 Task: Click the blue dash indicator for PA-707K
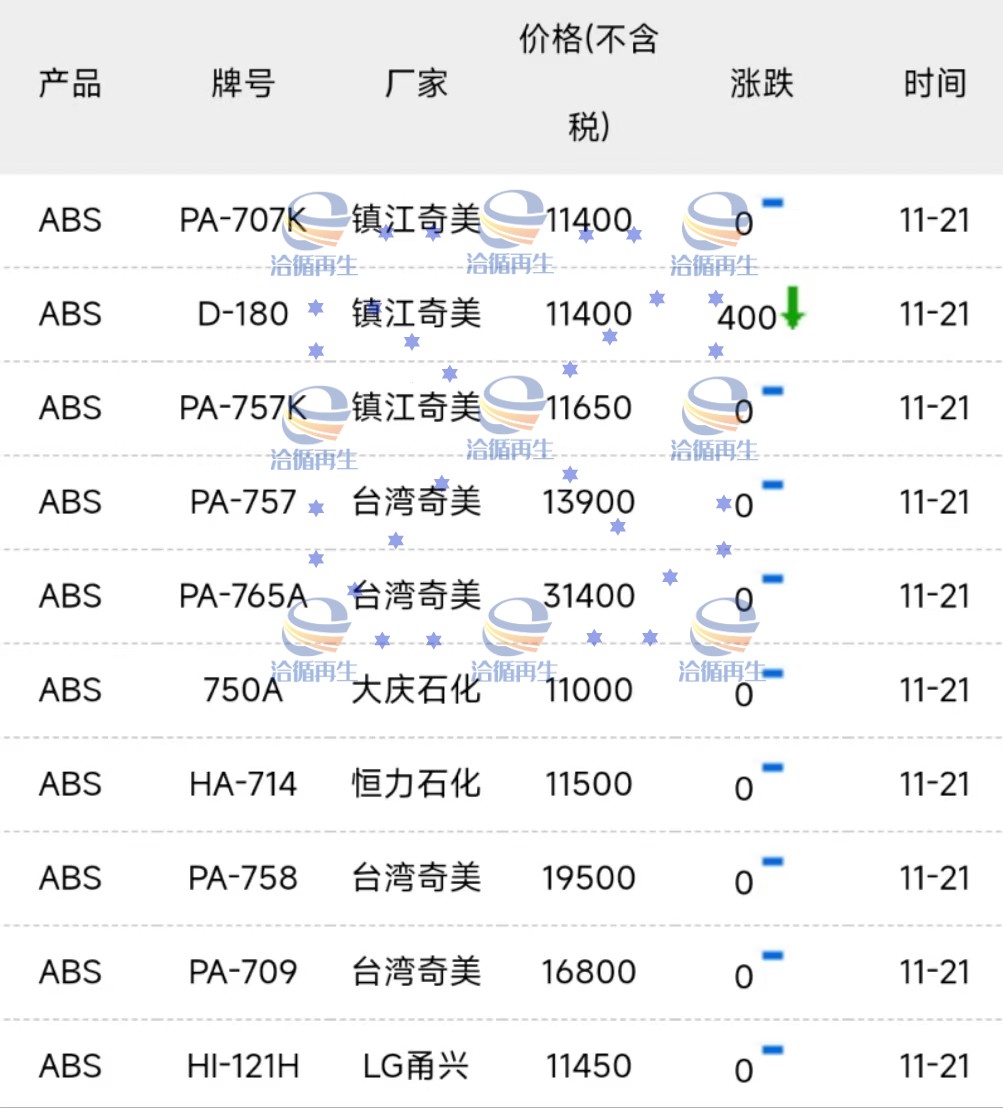click(x=773, y=203)
